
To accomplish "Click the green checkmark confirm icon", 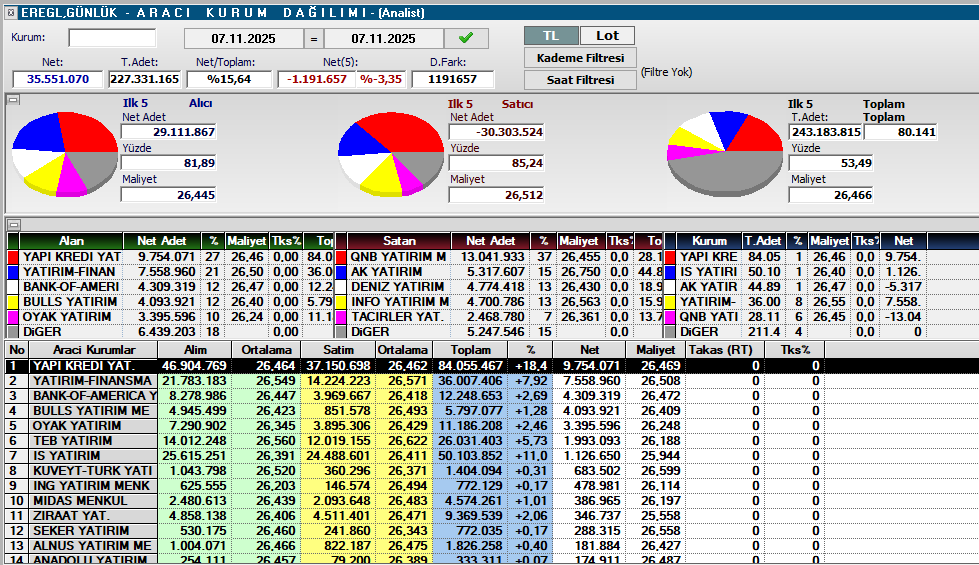I will 465,38.
